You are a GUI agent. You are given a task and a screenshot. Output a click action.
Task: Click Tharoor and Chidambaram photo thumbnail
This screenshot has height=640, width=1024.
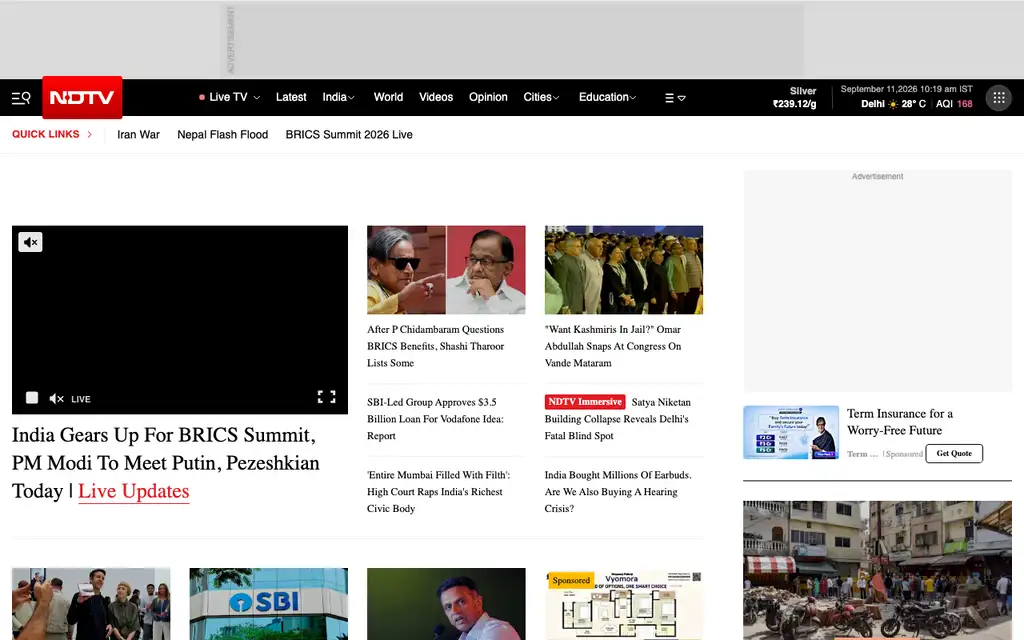click(446, 270)
